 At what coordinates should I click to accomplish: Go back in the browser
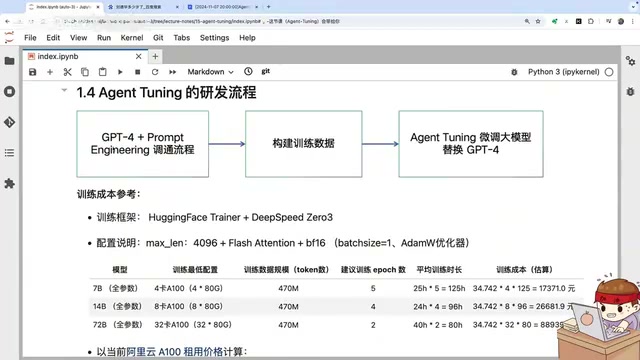tap(7, 21)
